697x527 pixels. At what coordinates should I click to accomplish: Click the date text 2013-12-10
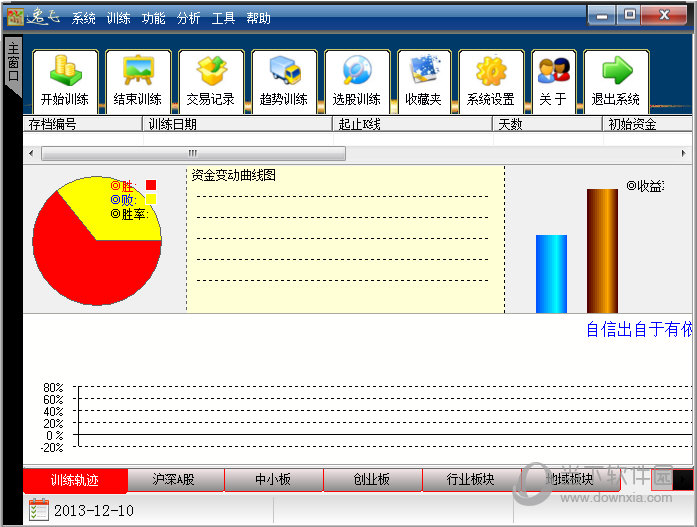point(94,511)
